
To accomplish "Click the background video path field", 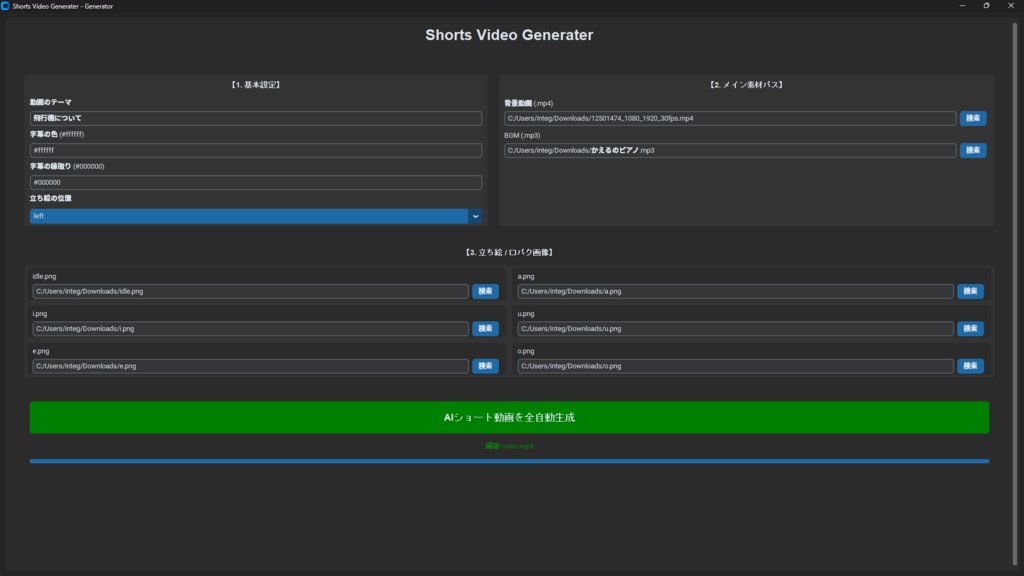I will [x=730, y=118].
